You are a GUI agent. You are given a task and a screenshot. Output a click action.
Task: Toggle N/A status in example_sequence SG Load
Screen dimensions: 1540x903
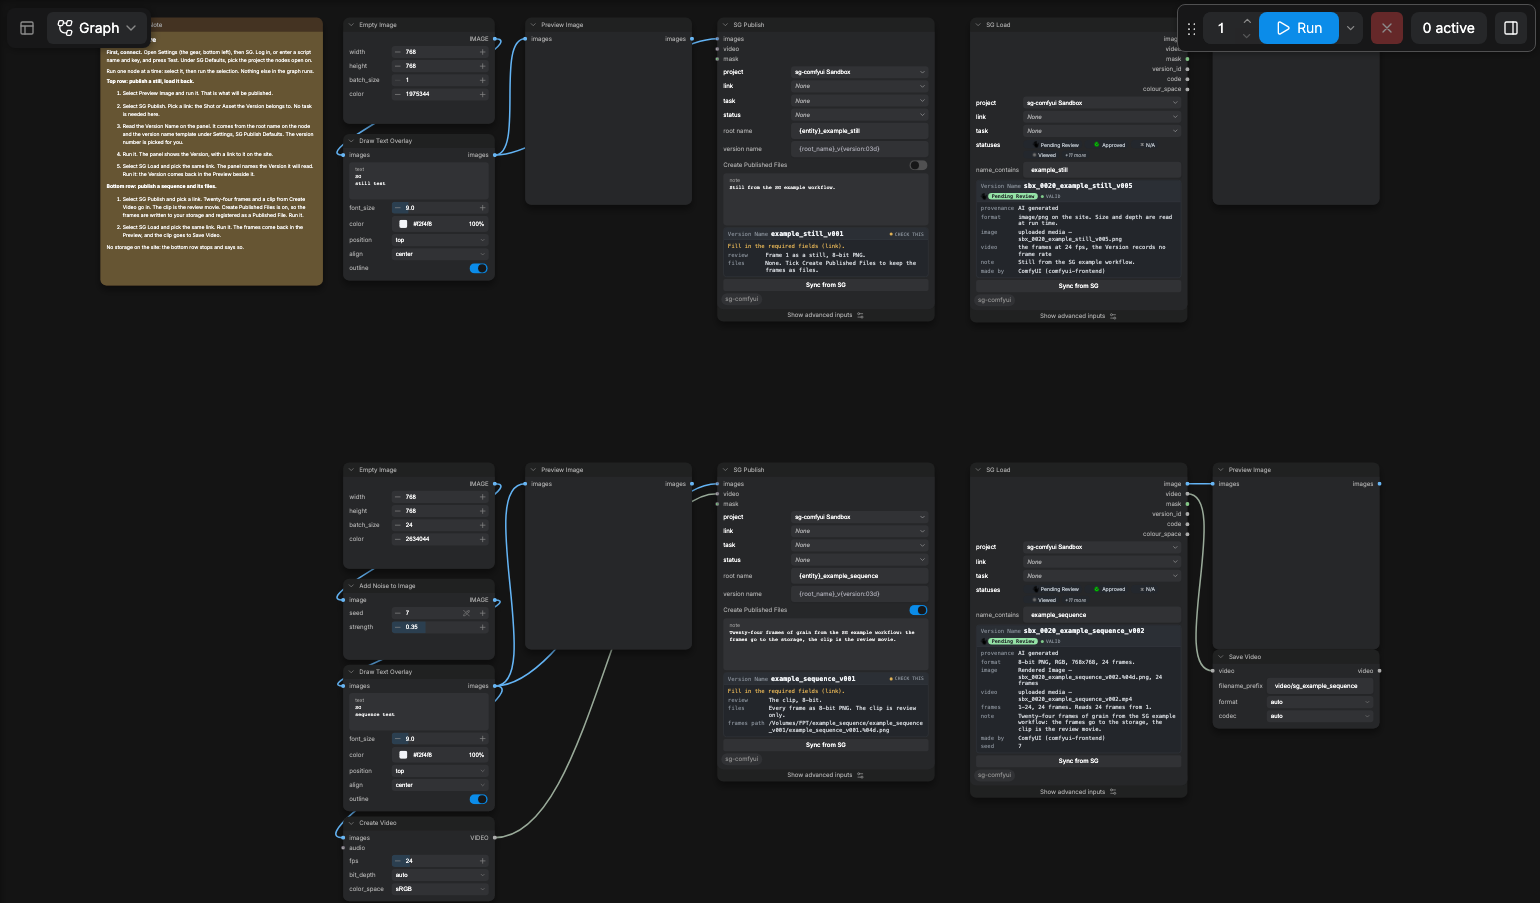[x=1147, y=589]
